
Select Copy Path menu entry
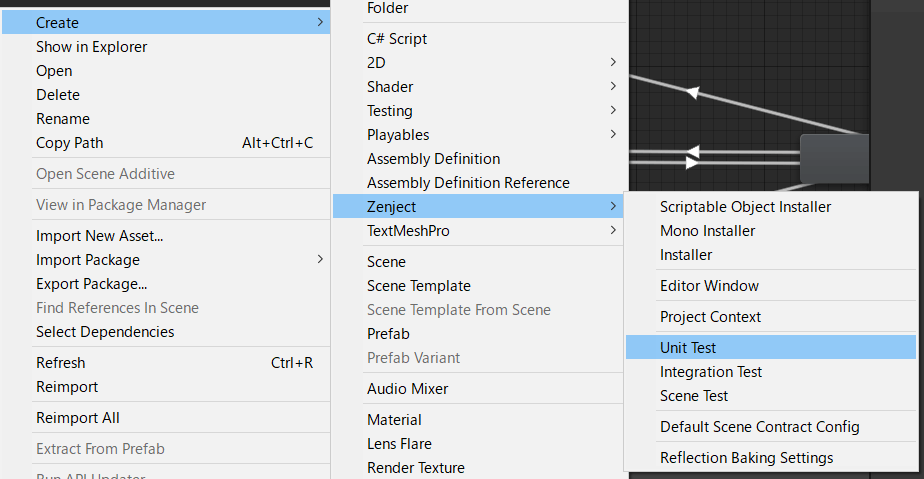point(69,143)
